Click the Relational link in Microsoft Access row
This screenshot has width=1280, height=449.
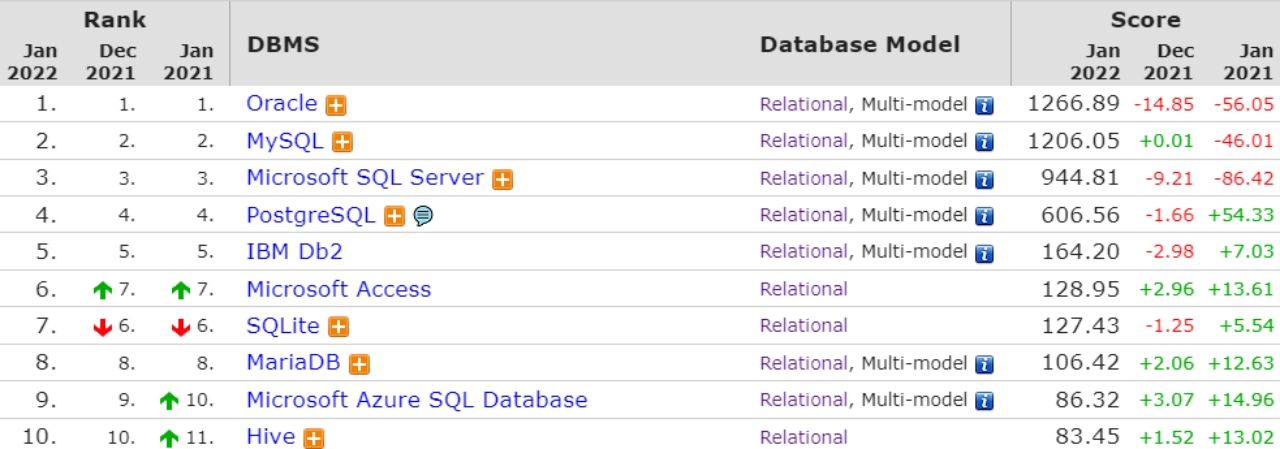[803, 289]
